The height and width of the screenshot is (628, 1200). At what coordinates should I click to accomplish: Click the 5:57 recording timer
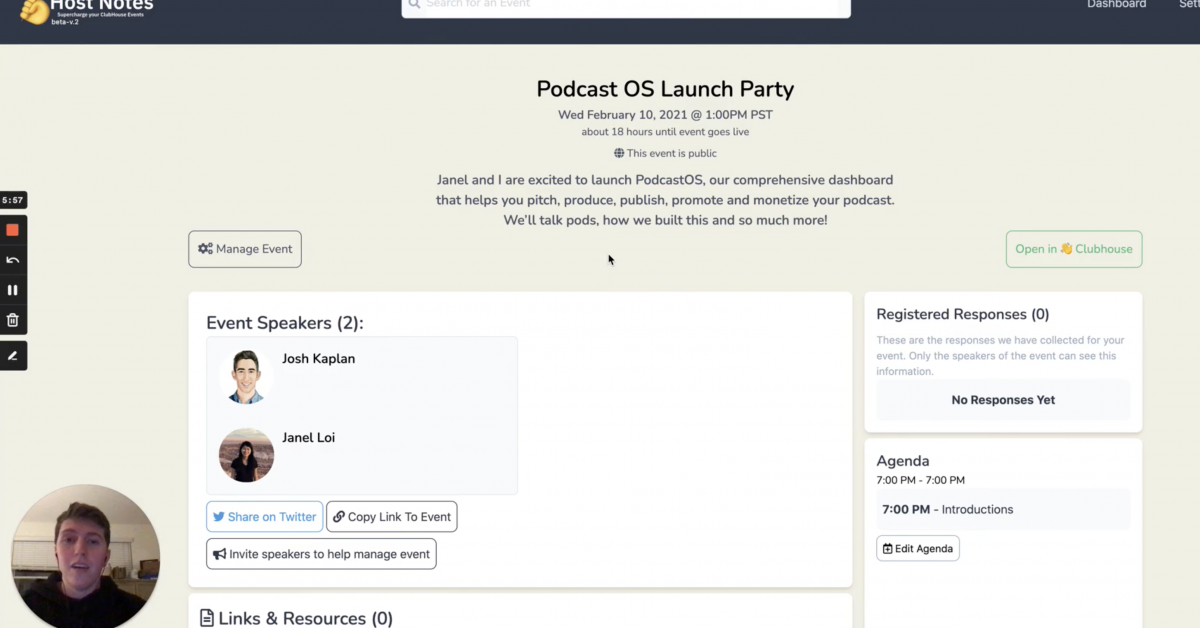[13, 200]
